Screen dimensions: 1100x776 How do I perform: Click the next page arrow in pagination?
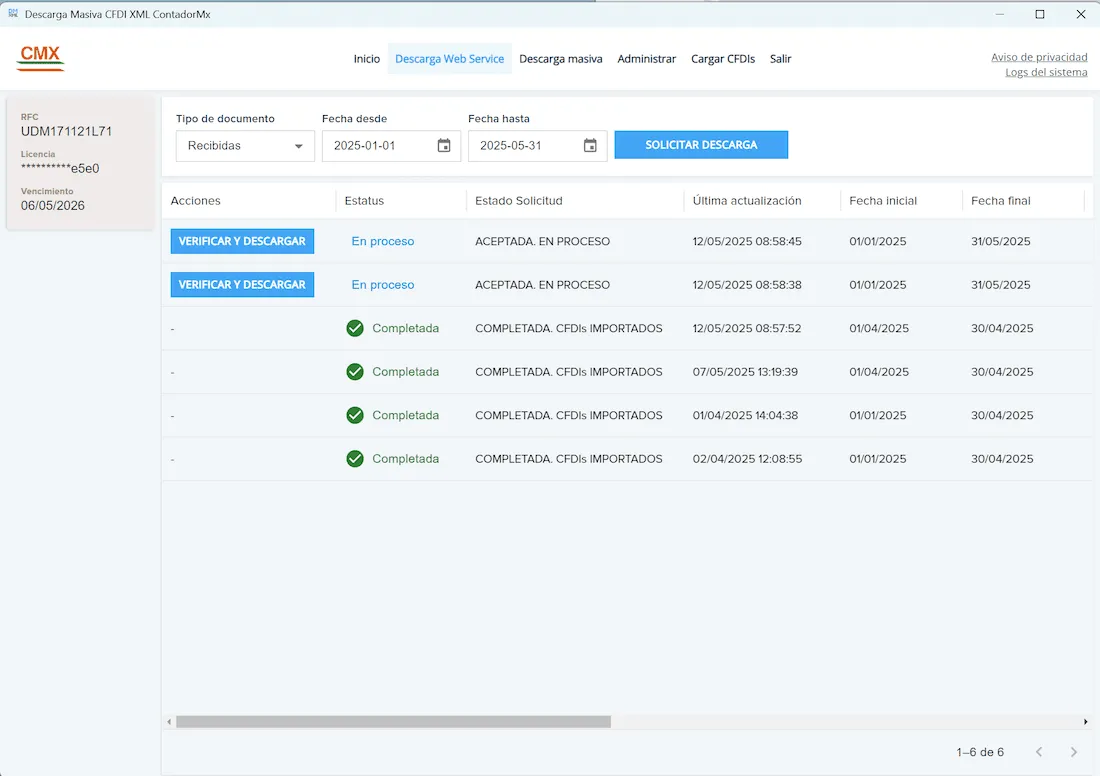(1074, 752)
